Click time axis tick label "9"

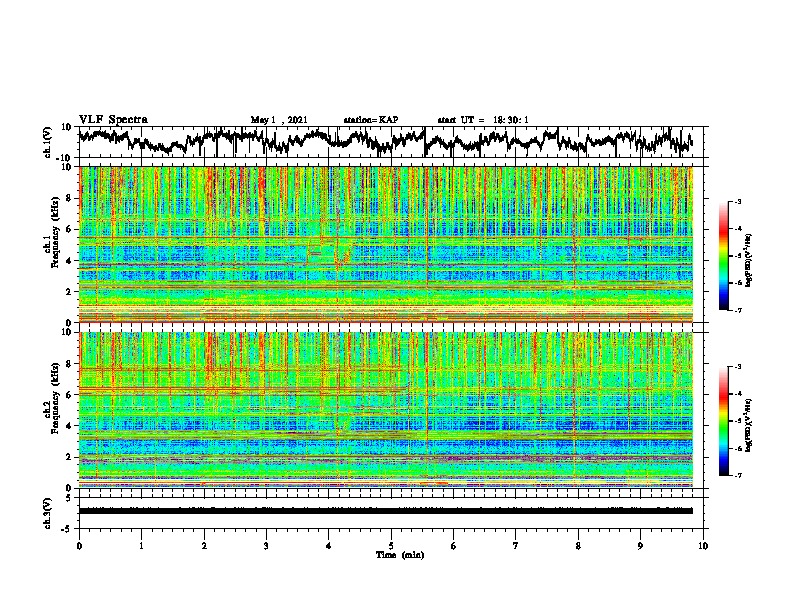(640, 545)
